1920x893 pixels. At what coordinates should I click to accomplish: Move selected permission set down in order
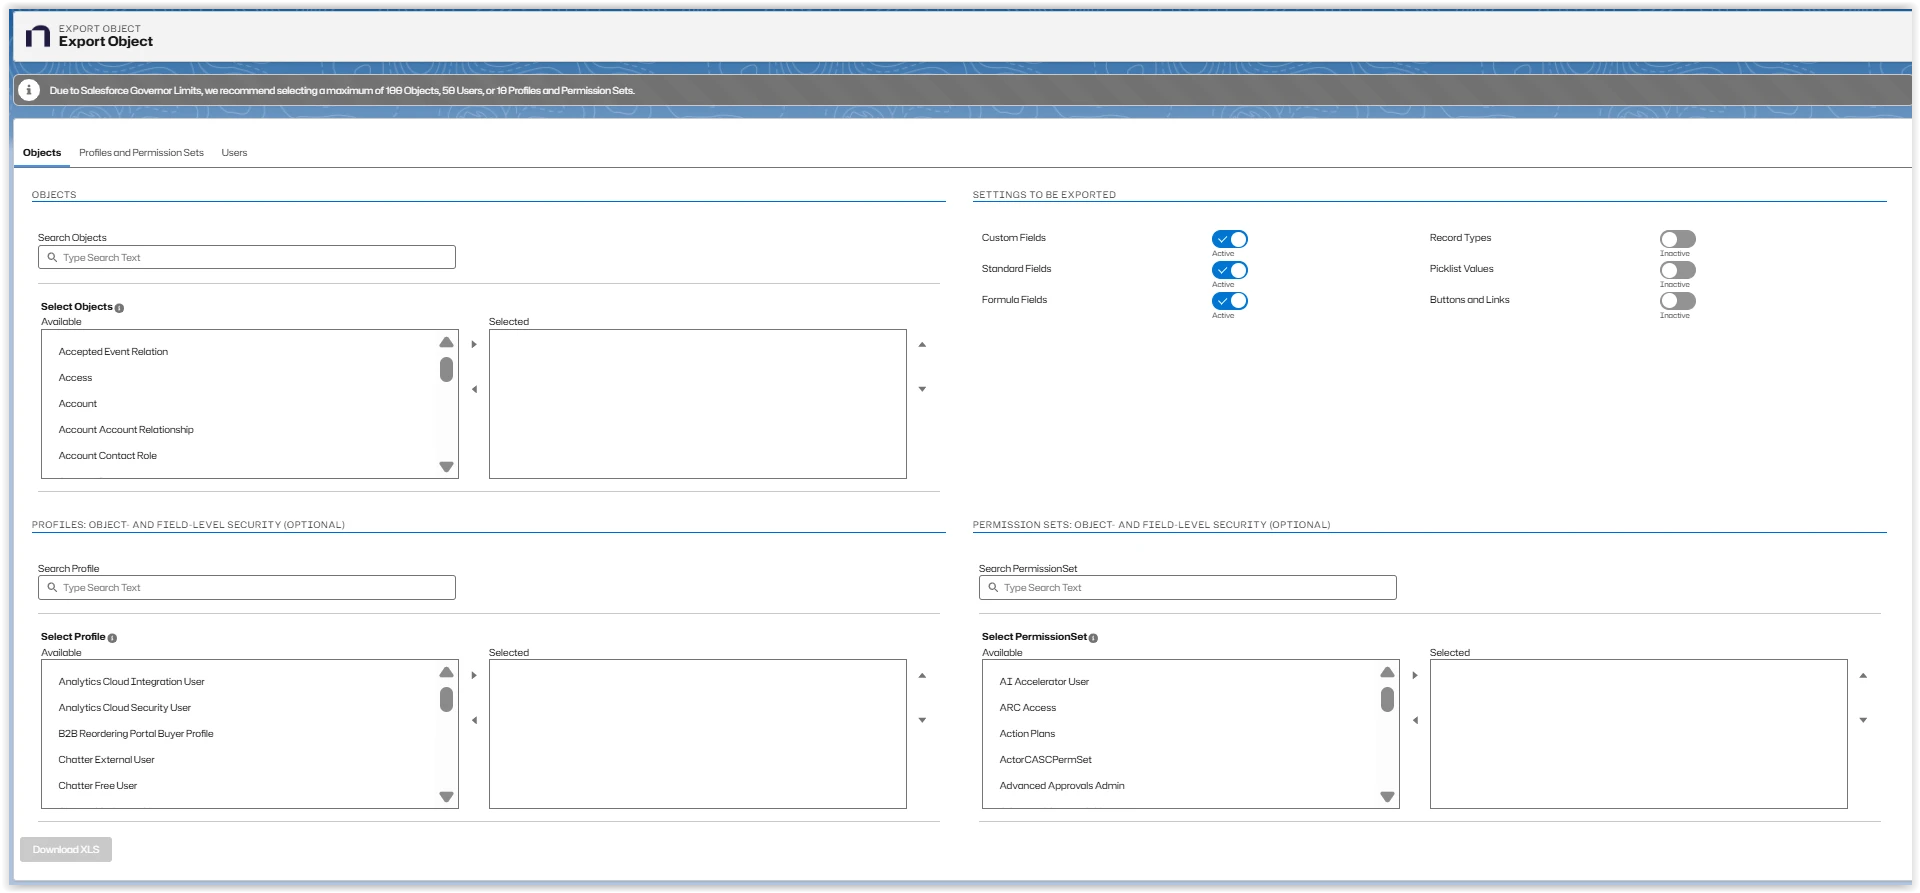(1863, 720)
